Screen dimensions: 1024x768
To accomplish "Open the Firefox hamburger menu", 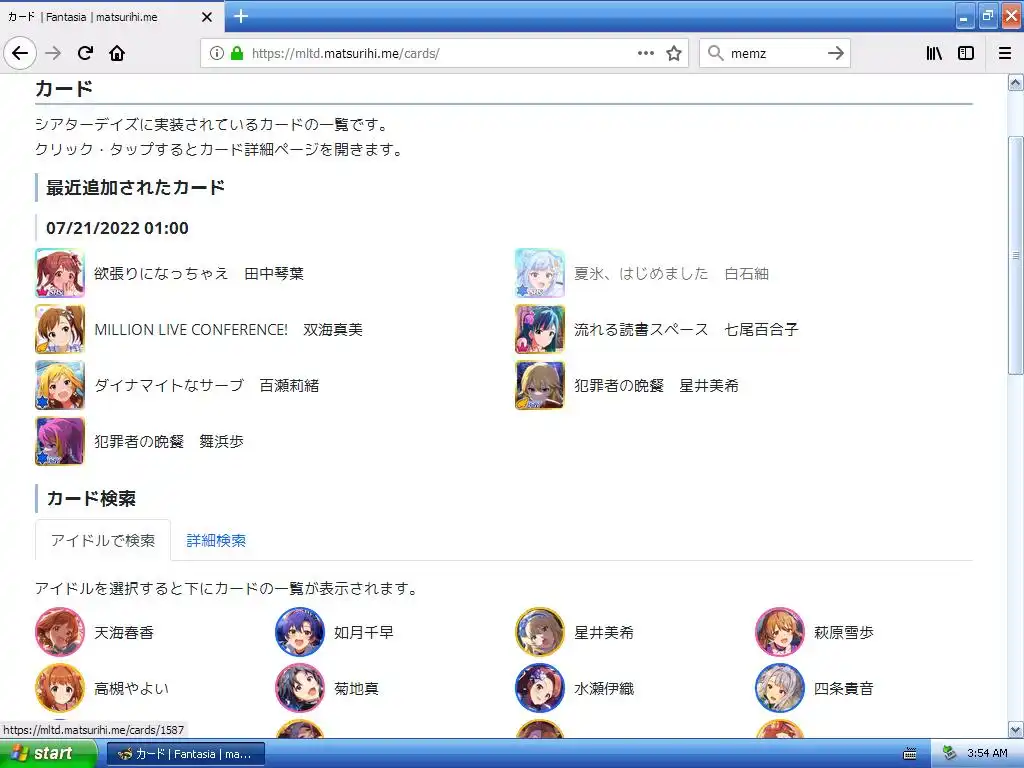I will tap(1005, 53).
